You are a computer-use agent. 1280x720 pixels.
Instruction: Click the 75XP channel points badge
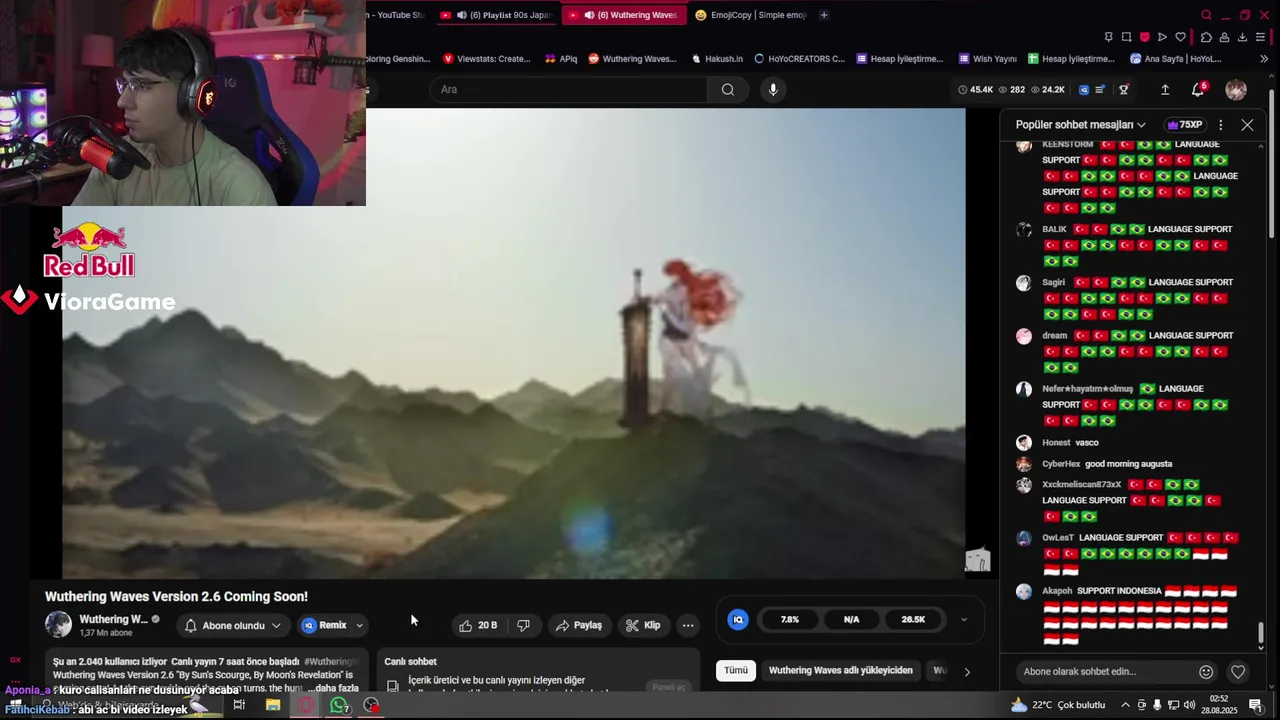pyautogui.click(x=1185, y=125)
